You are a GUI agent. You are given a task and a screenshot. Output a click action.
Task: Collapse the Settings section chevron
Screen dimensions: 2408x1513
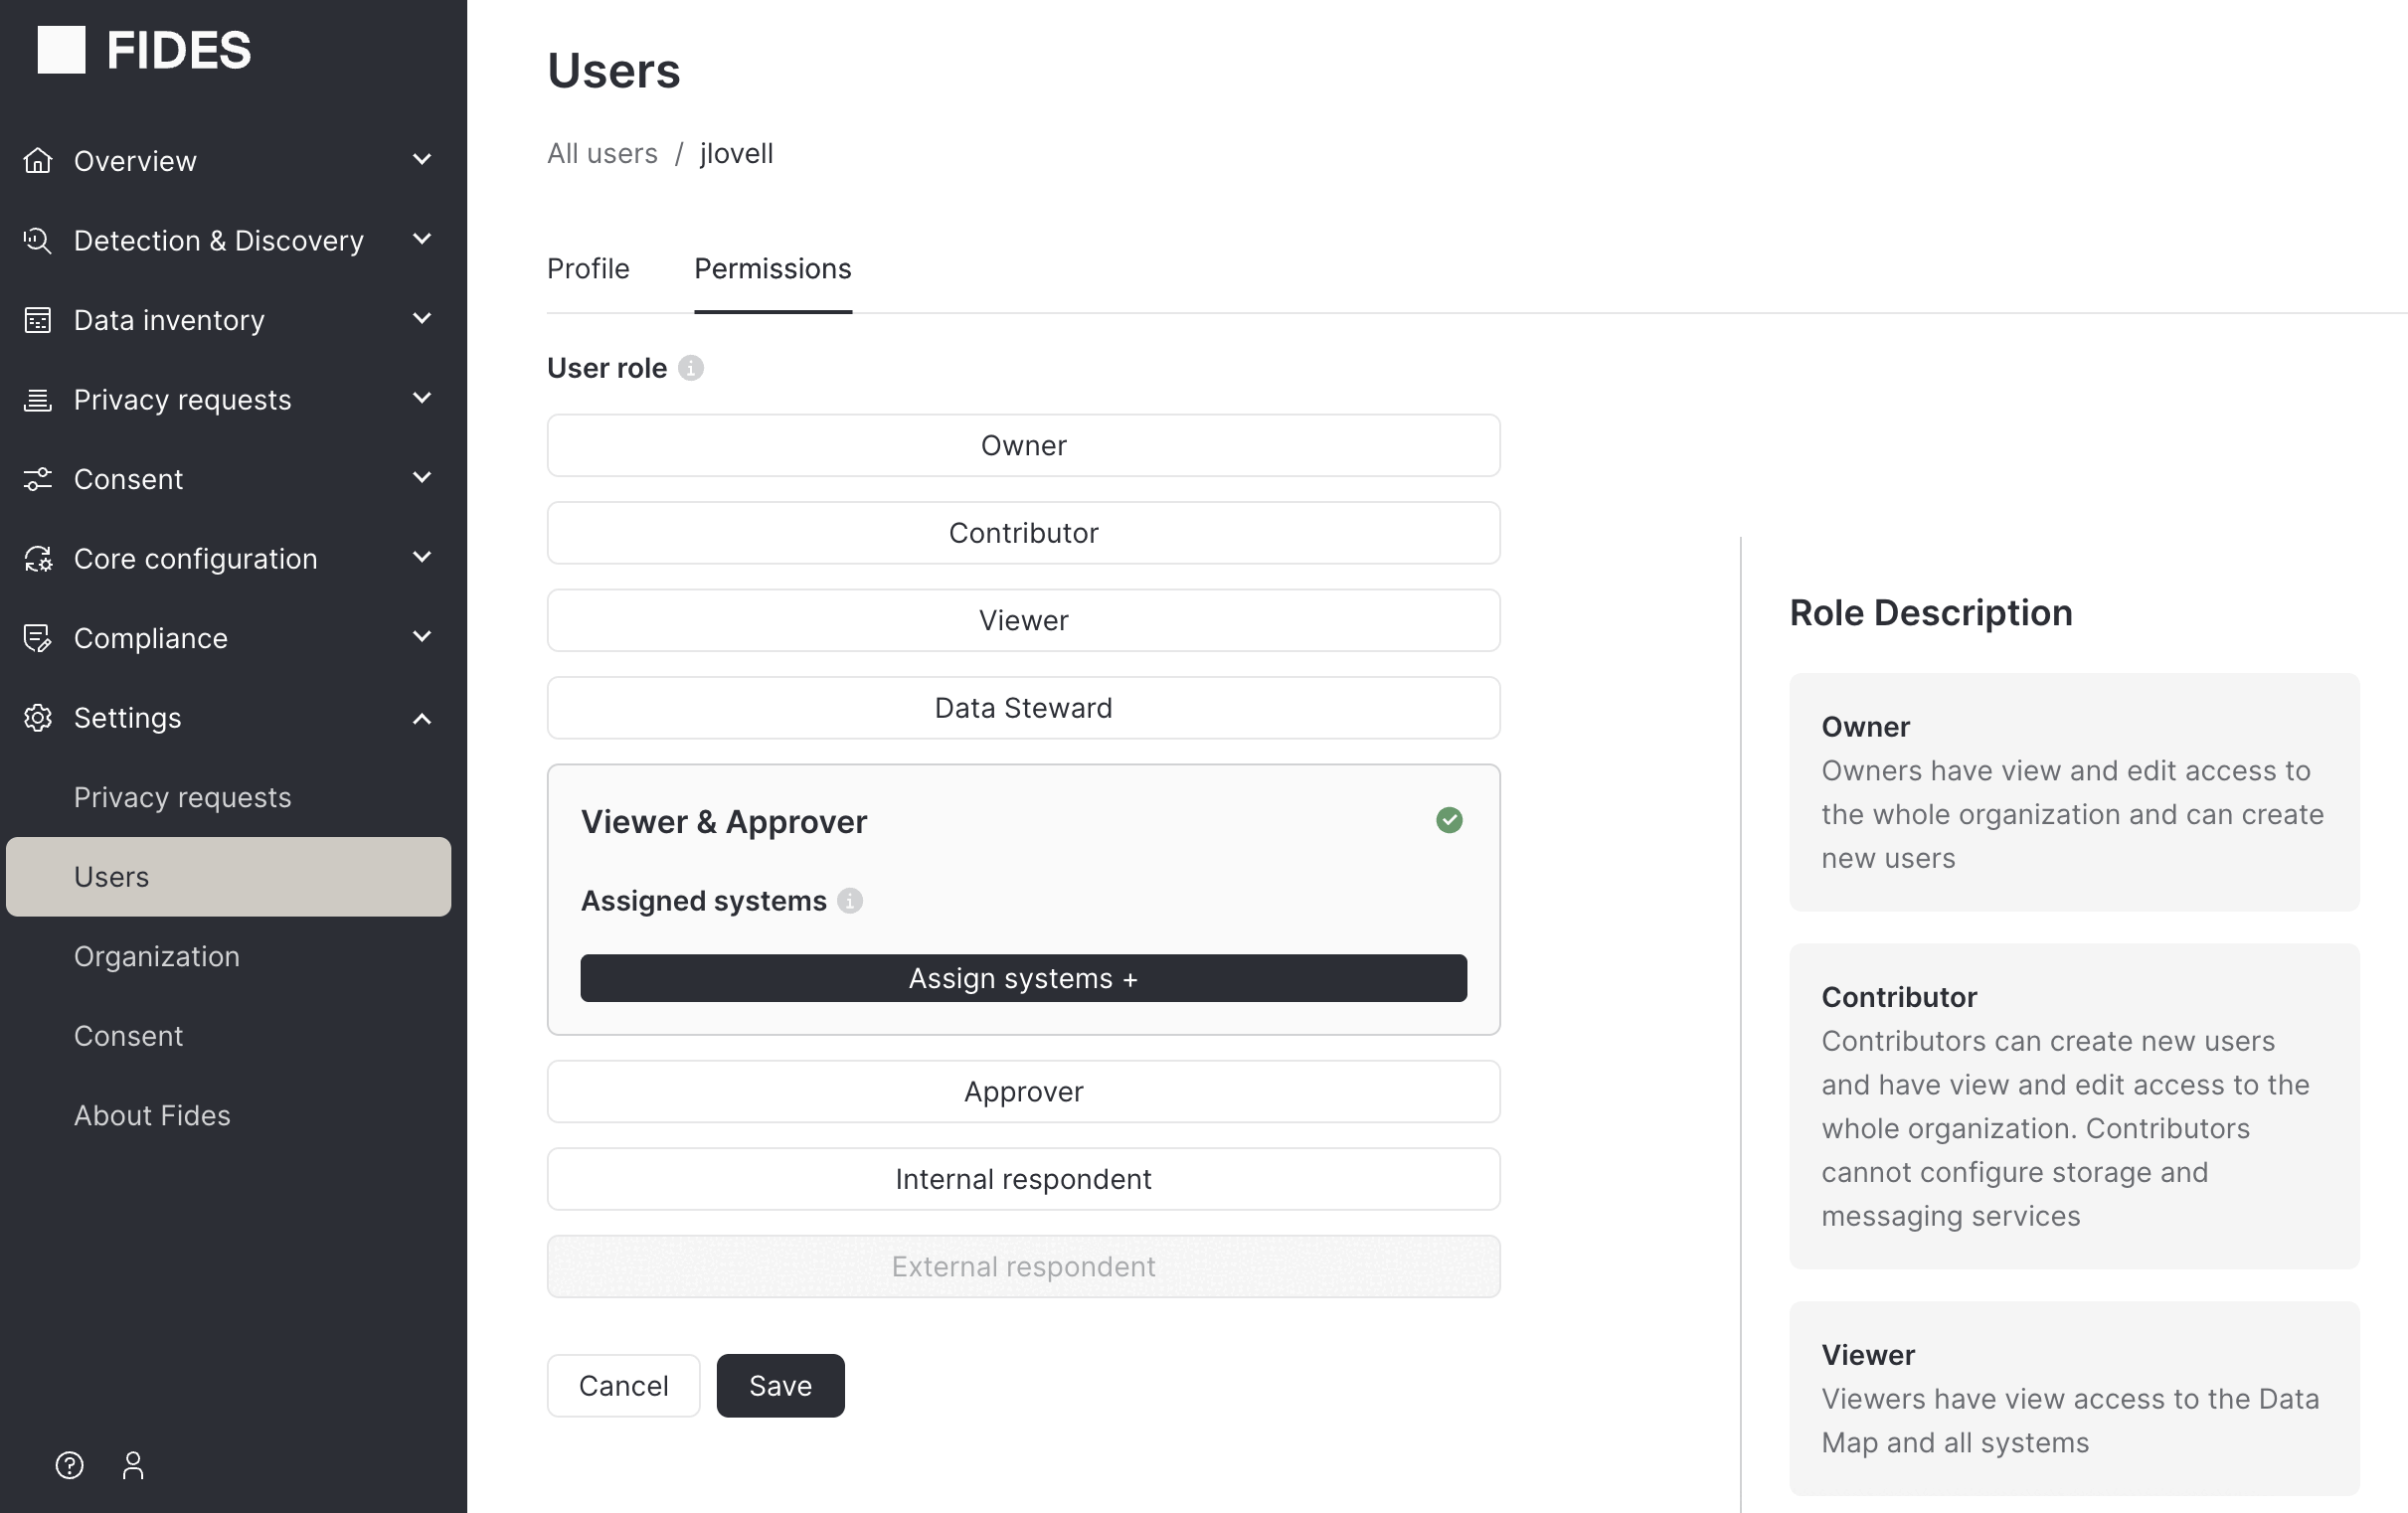(421, 718)
